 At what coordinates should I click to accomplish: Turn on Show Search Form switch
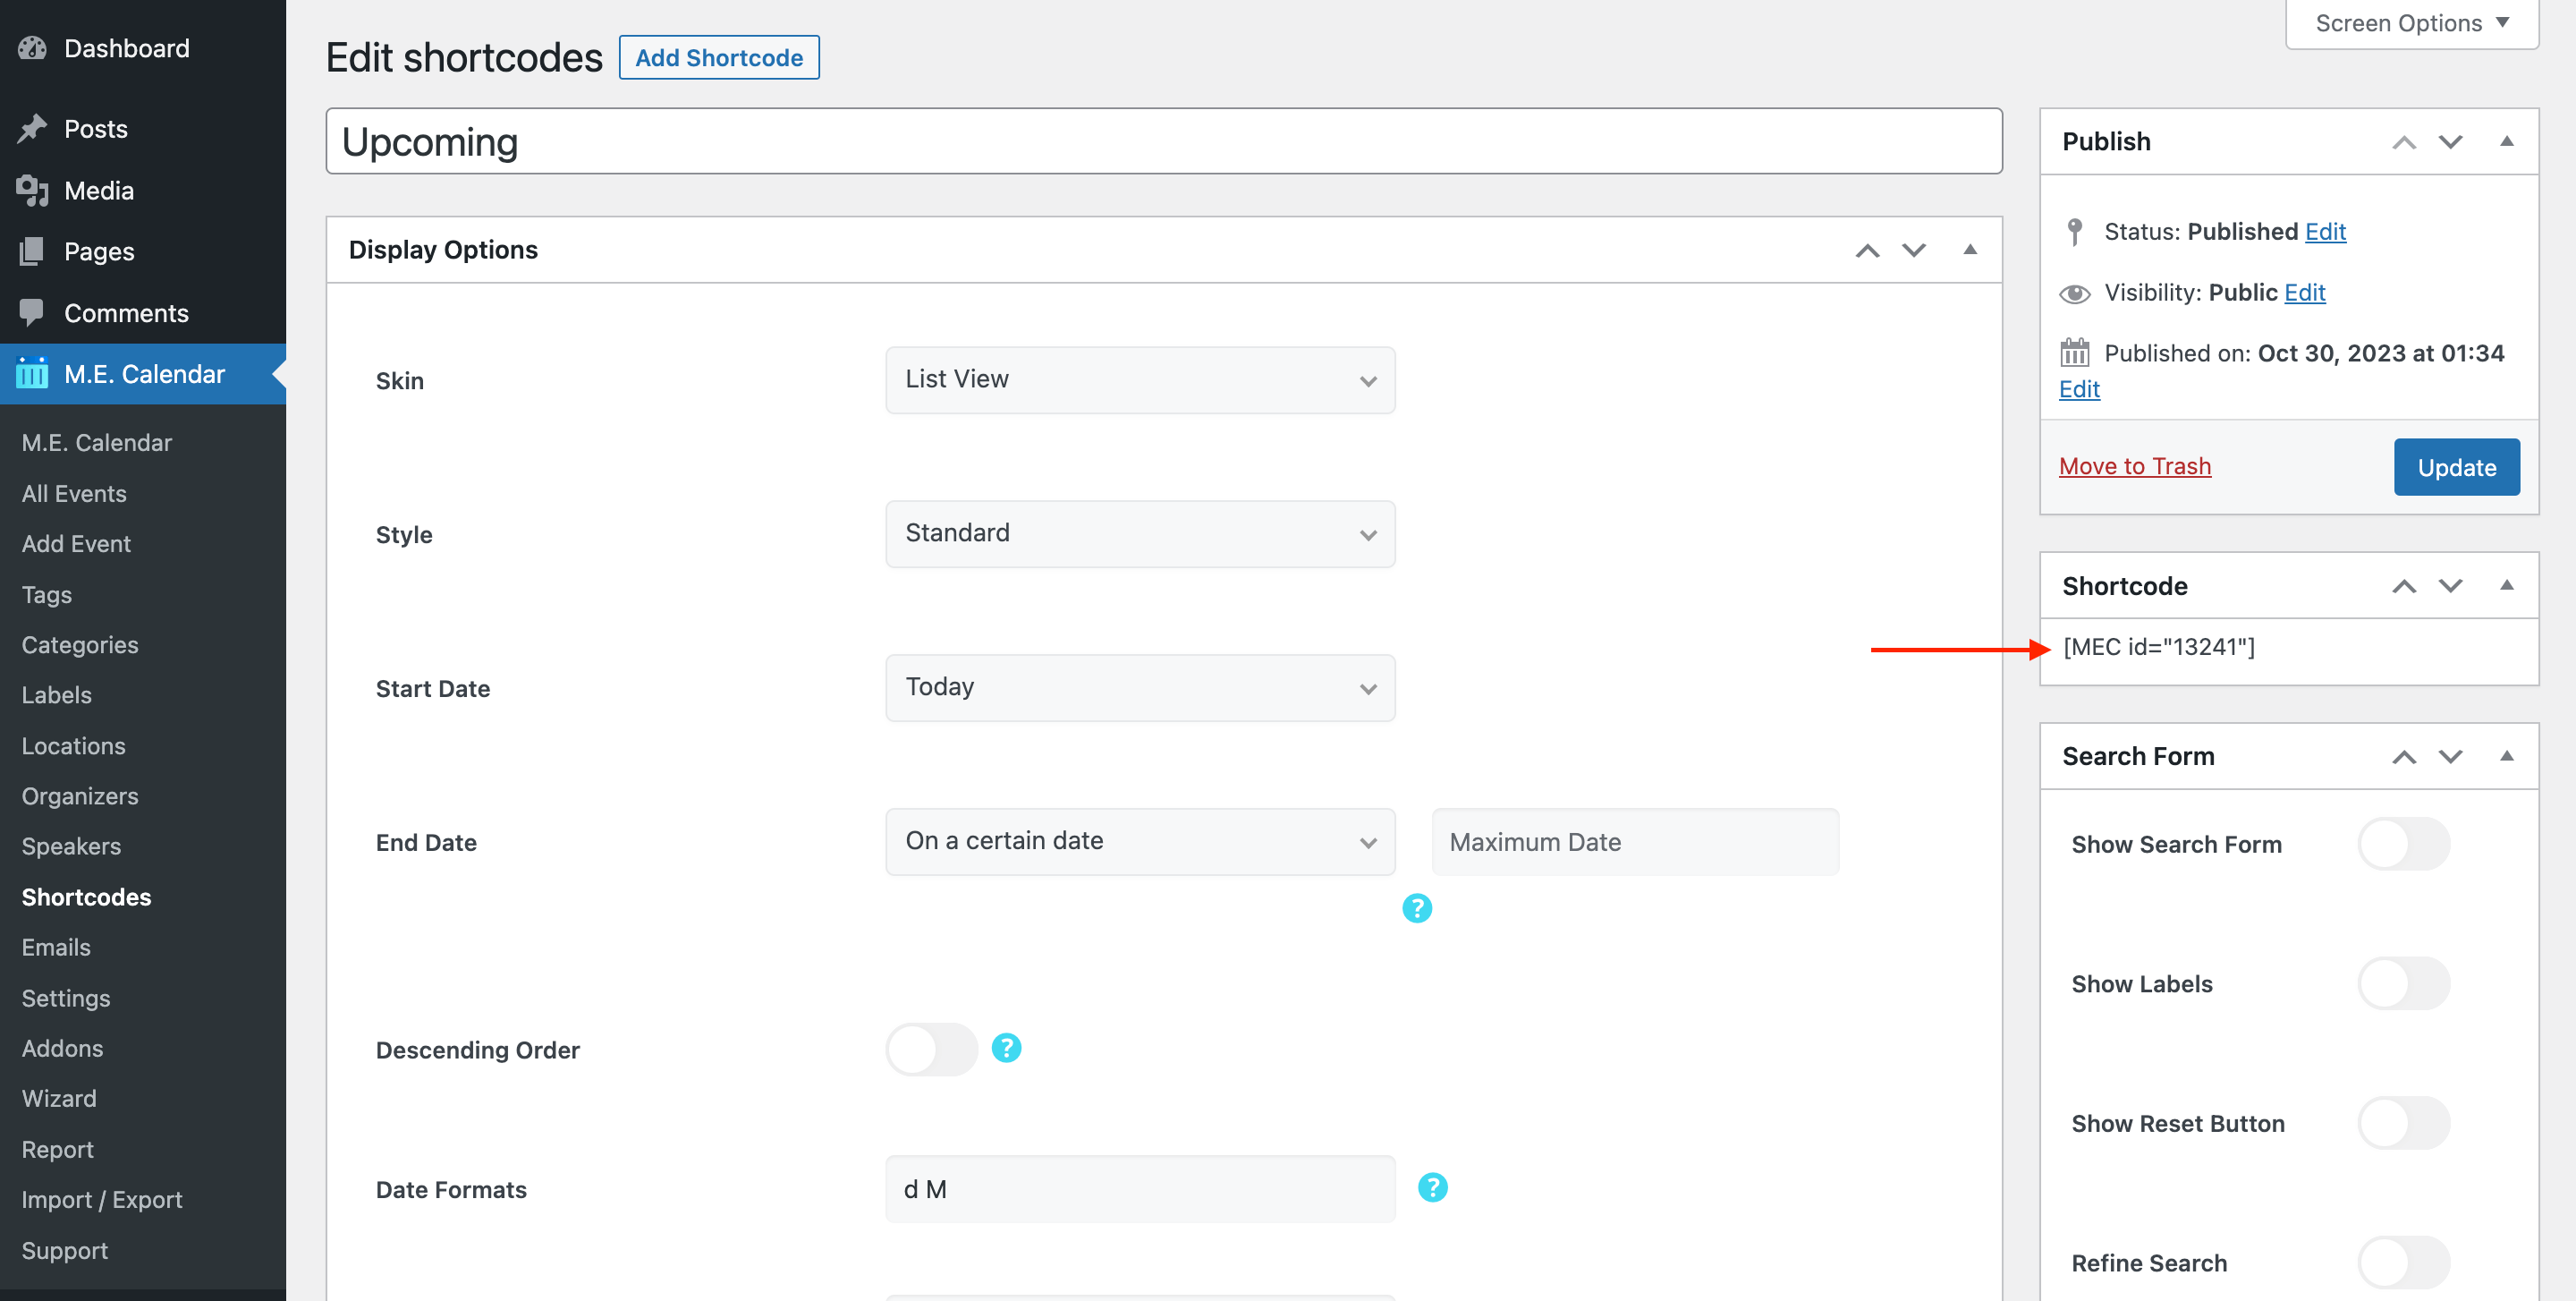pos(2403,844)
